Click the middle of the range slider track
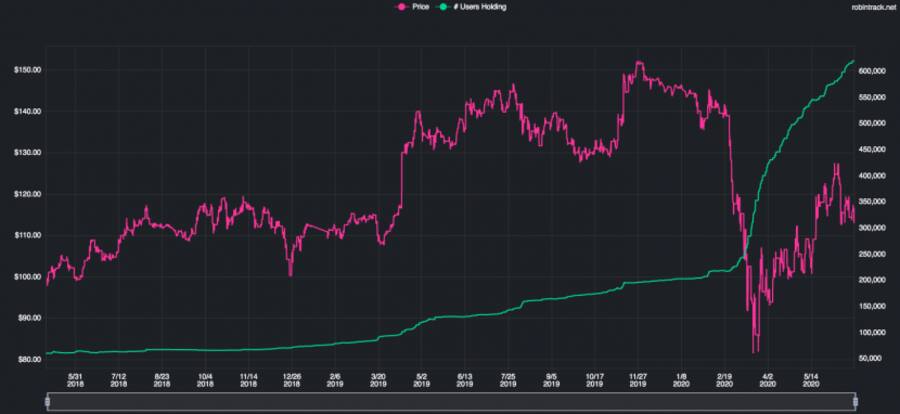This screenshot has width=900, height=414. click(x=451, y=400)
